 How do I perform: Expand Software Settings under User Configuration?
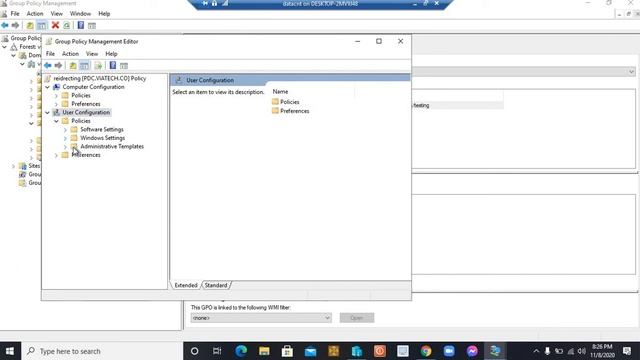tap(65, 130)
